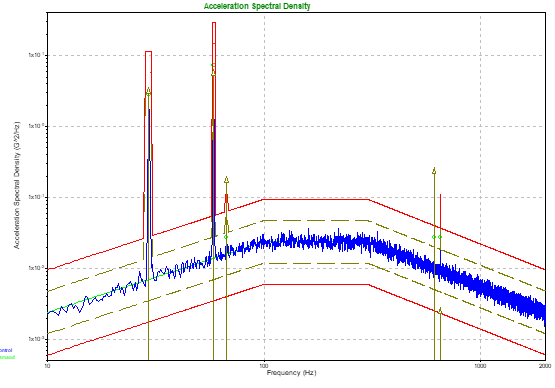Image resolution: width=555 pixels, height=388 pixels.
Task: Select the blue 'Control' legend entry
Action: (6, 350)
